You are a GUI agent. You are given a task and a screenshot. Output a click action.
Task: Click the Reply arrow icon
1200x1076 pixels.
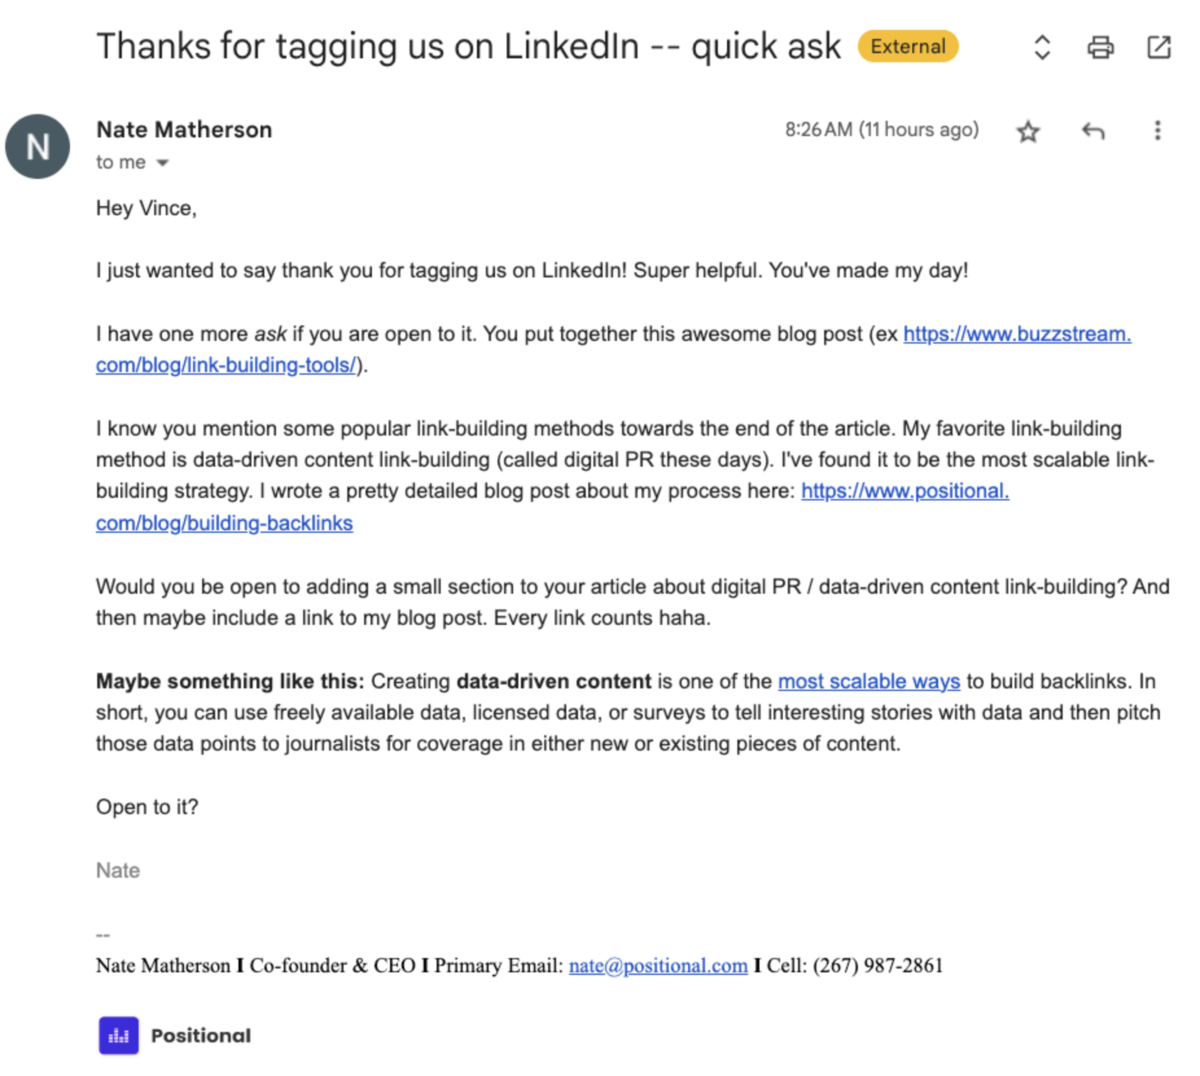tap(1093, 131)
